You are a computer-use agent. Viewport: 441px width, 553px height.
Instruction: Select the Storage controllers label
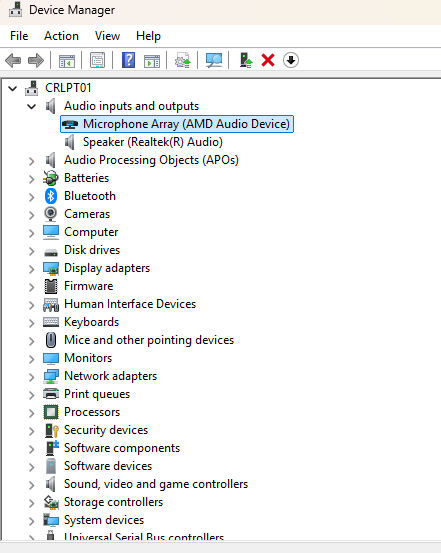[113, 502]
